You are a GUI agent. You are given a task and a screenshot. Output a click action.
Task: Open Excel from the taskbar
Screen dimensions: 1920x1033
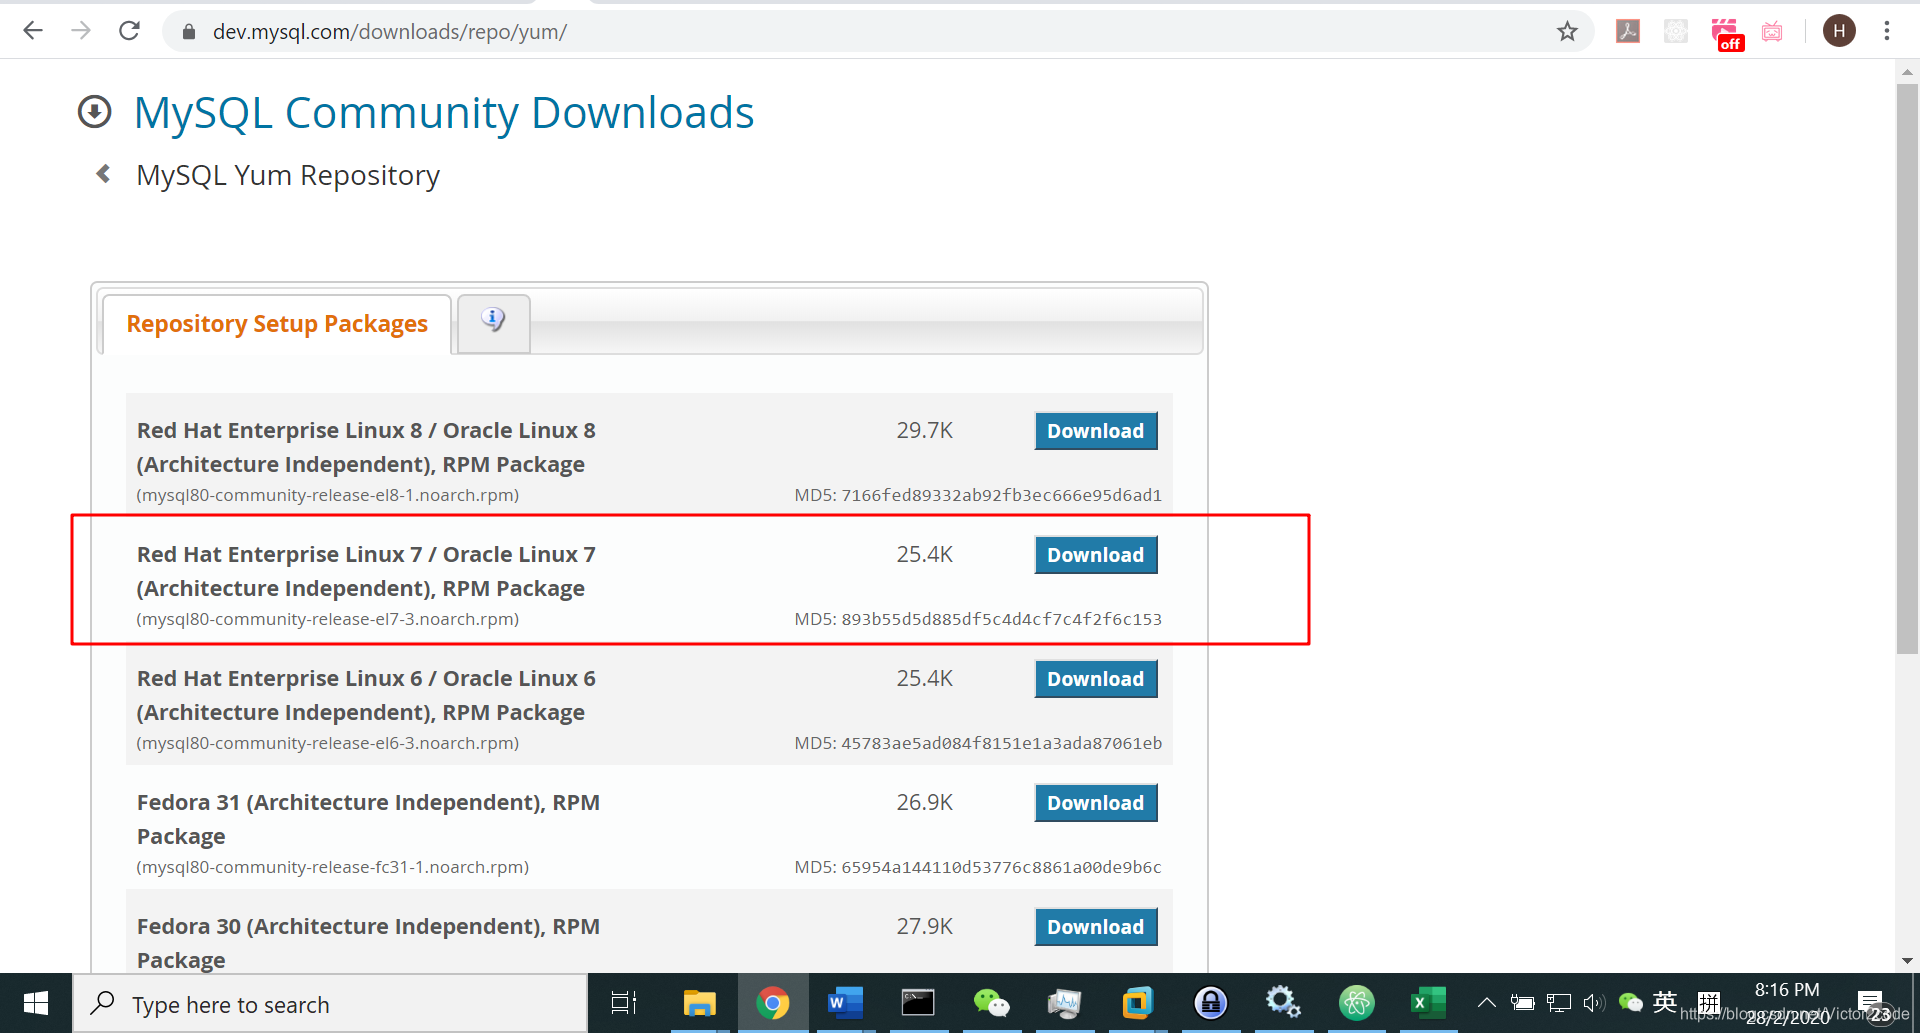pyautogui.click(x=1429, y=1003)
